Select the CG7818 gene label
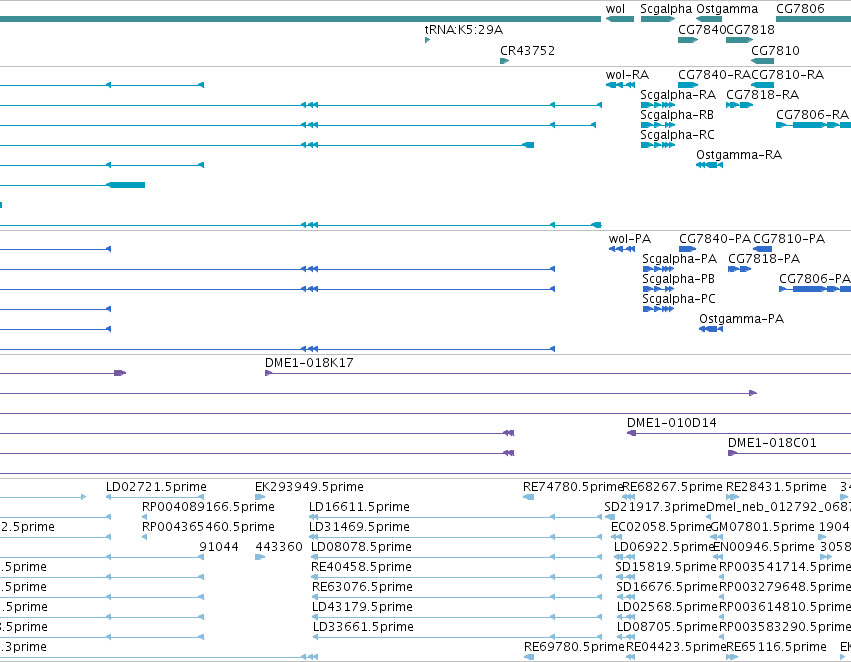851x662 pixels. [x=751, y=30]
